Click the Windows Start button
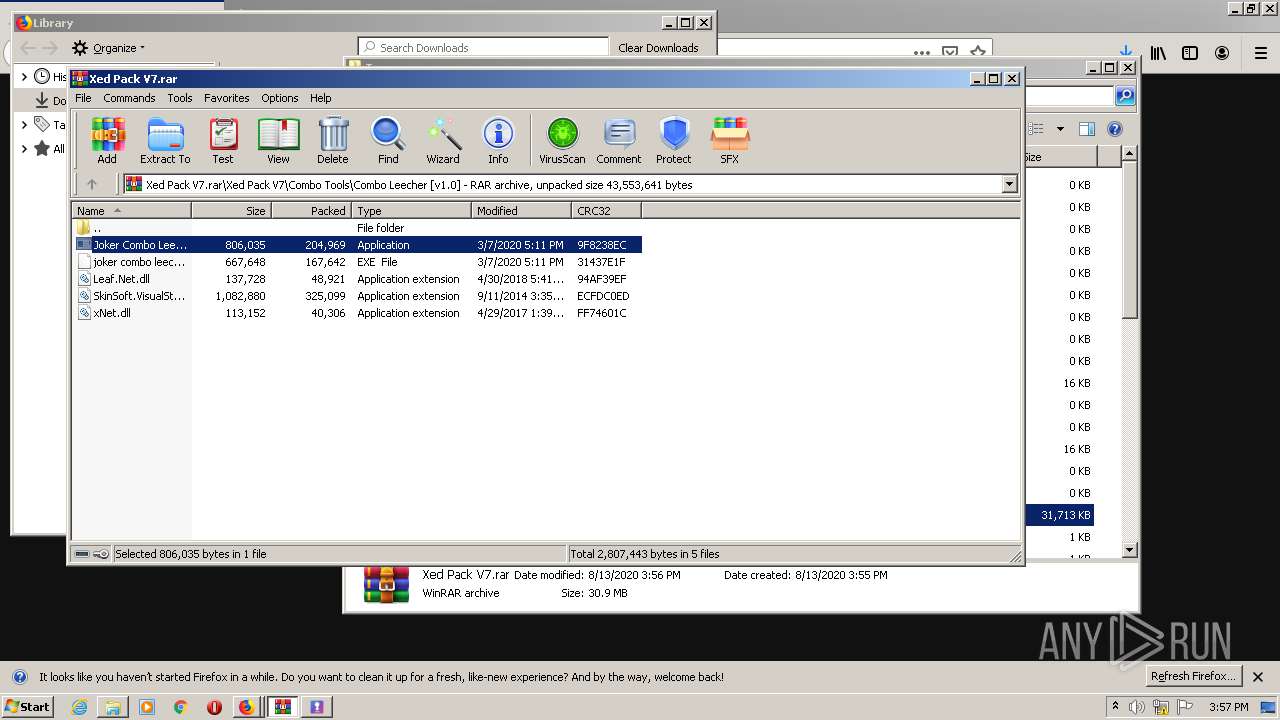Viewport: 1280px width, 720px height. (x=27, y=706)
